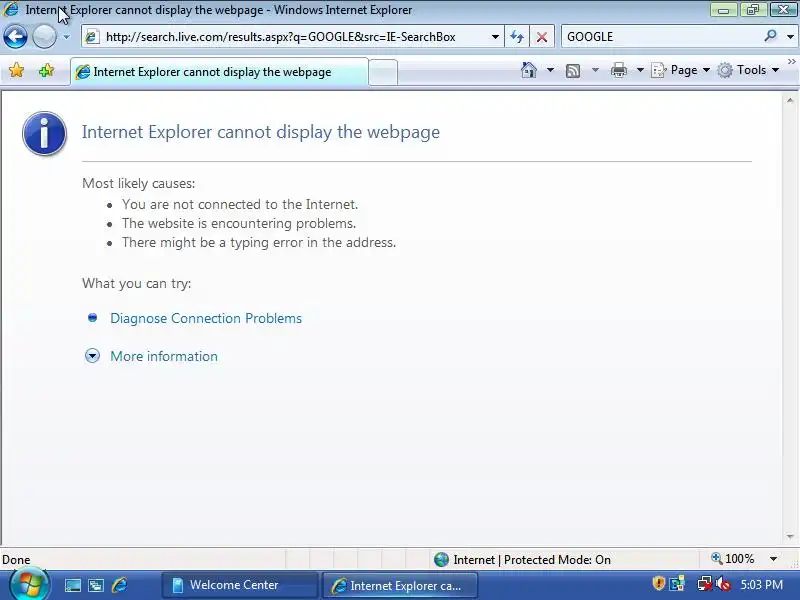The image size is (800, 600).
Task: Click the 'Done' status bar text
Action: point(16,560)
